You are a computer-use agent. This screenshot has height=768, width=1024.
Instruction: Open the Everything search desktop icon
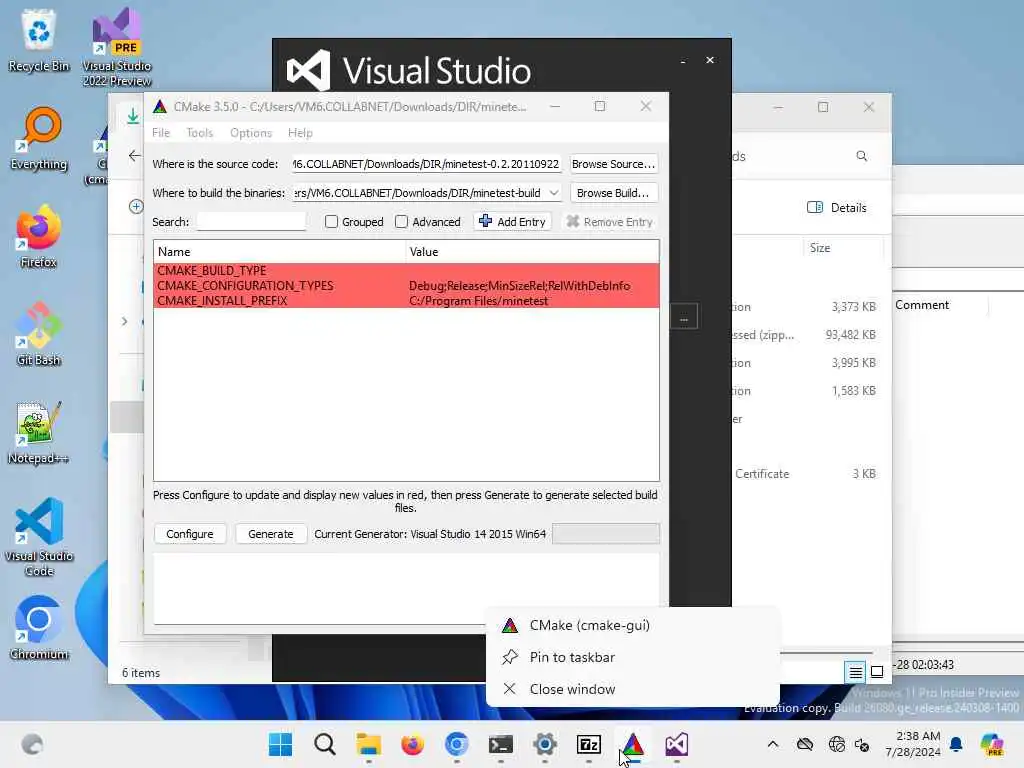coord(39,138)
